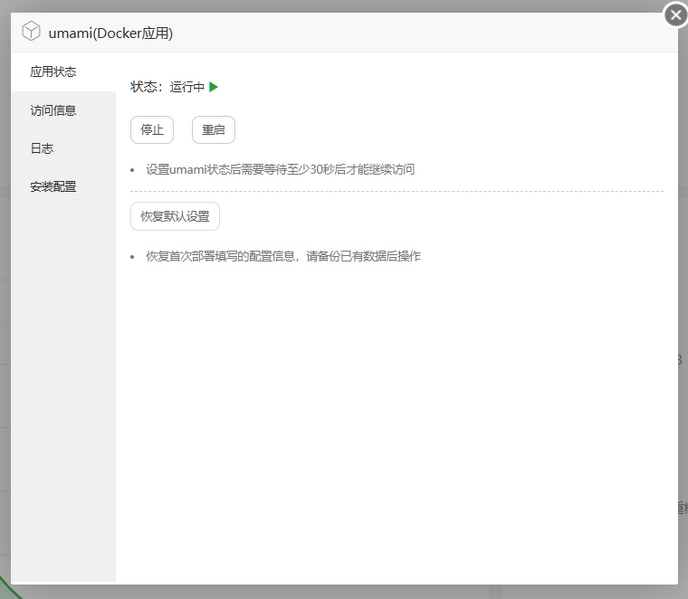This screenshot has width=688, height=599.
Task: Click the bullet point before 恢复首次部署 note
Action: click(133, 257)
